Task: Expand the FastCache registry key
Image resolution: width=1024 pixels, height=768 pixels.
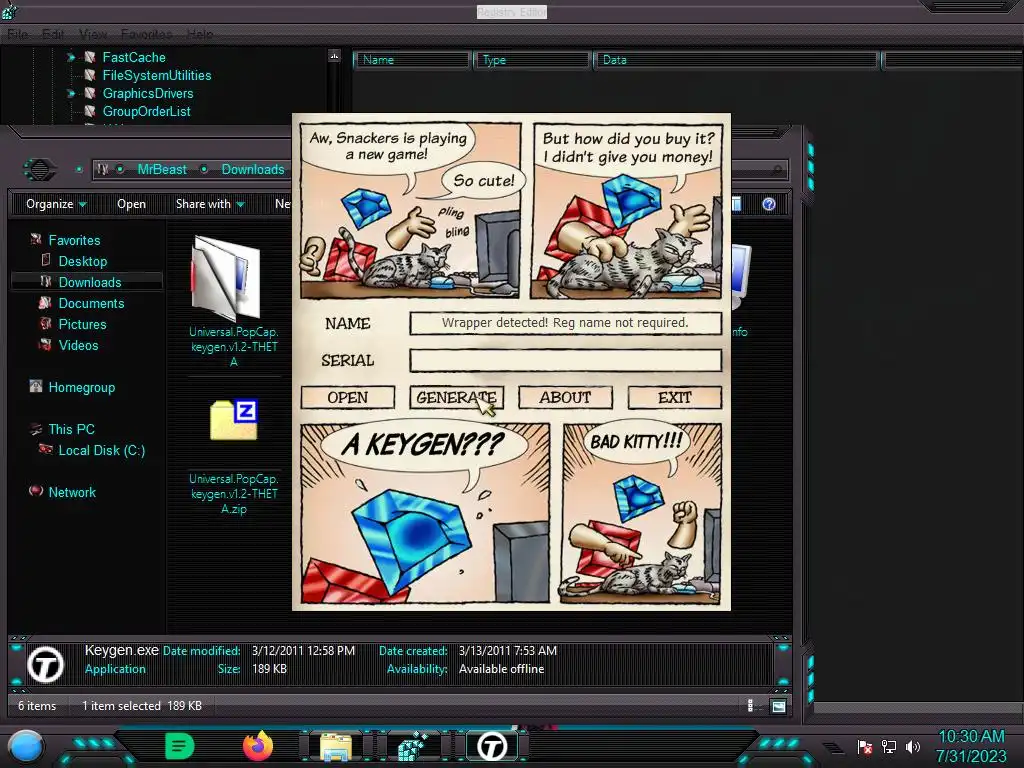Action: (x=71, y=57)
